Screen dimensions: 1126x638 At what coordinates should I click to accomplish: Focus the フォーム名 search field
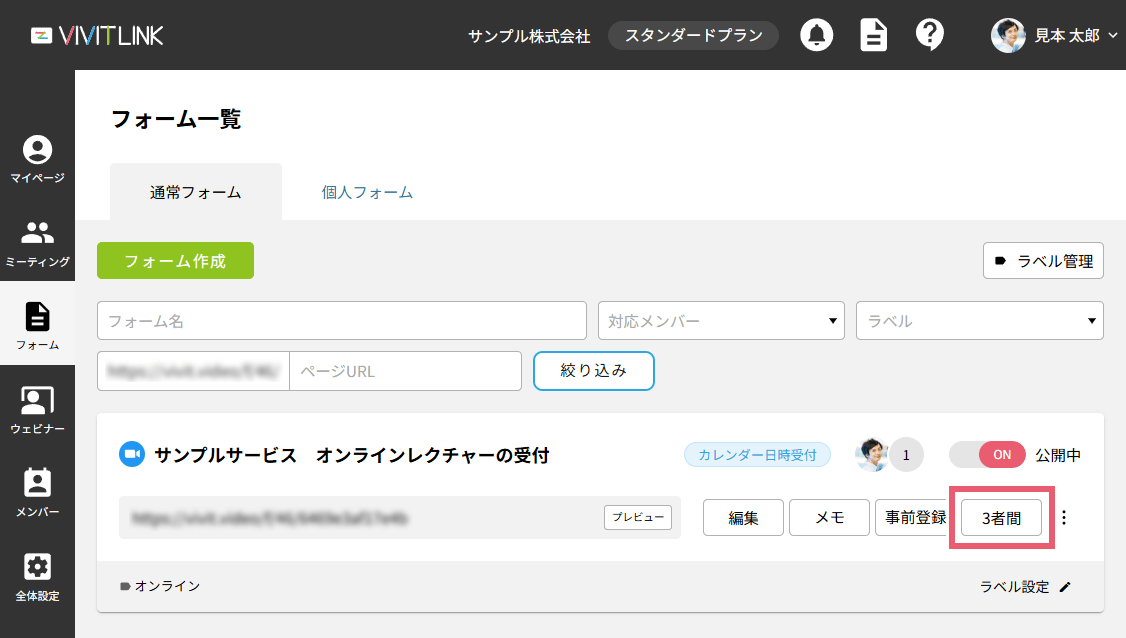[341, 321]
